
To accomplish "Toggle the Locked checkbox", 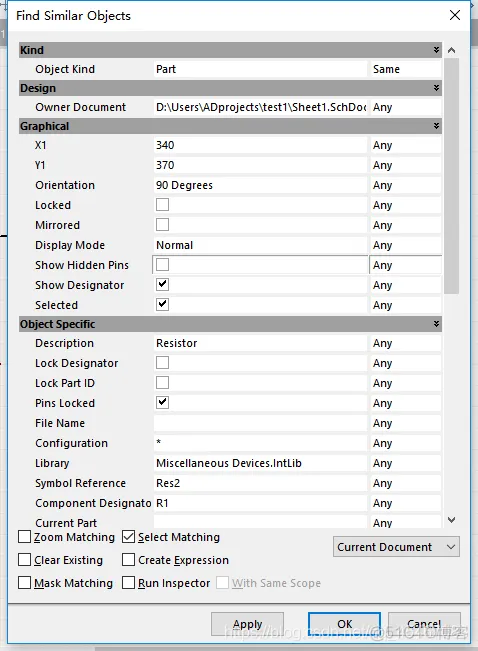I will tap(162, 205).
